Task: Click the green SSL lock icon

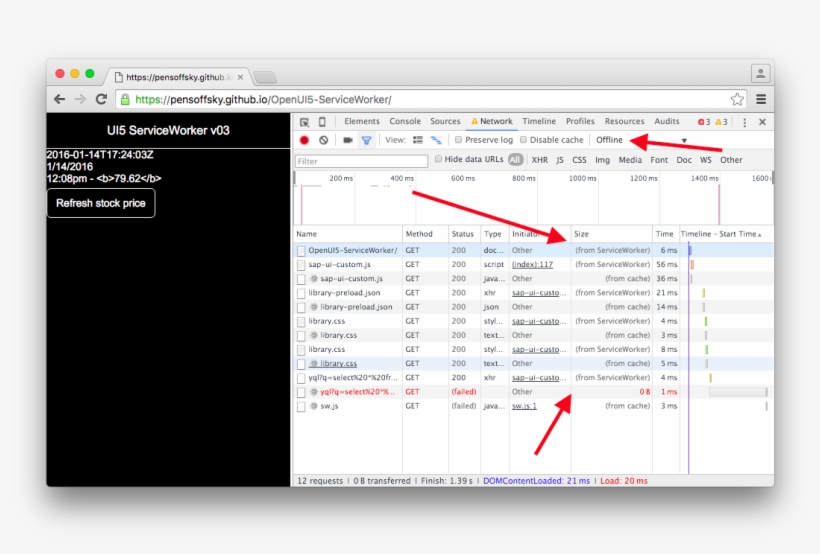Action: point(125,99)
